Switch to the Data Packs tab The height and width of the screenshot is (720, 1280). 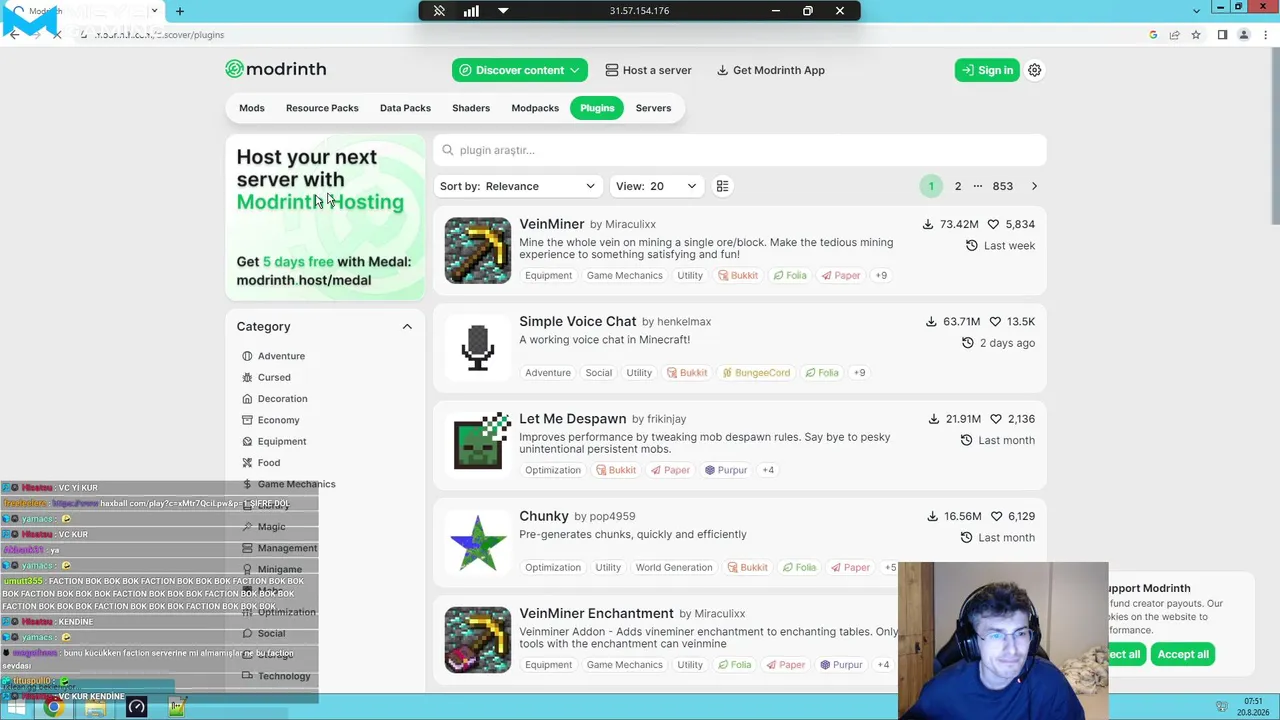[x=405, y=108]
